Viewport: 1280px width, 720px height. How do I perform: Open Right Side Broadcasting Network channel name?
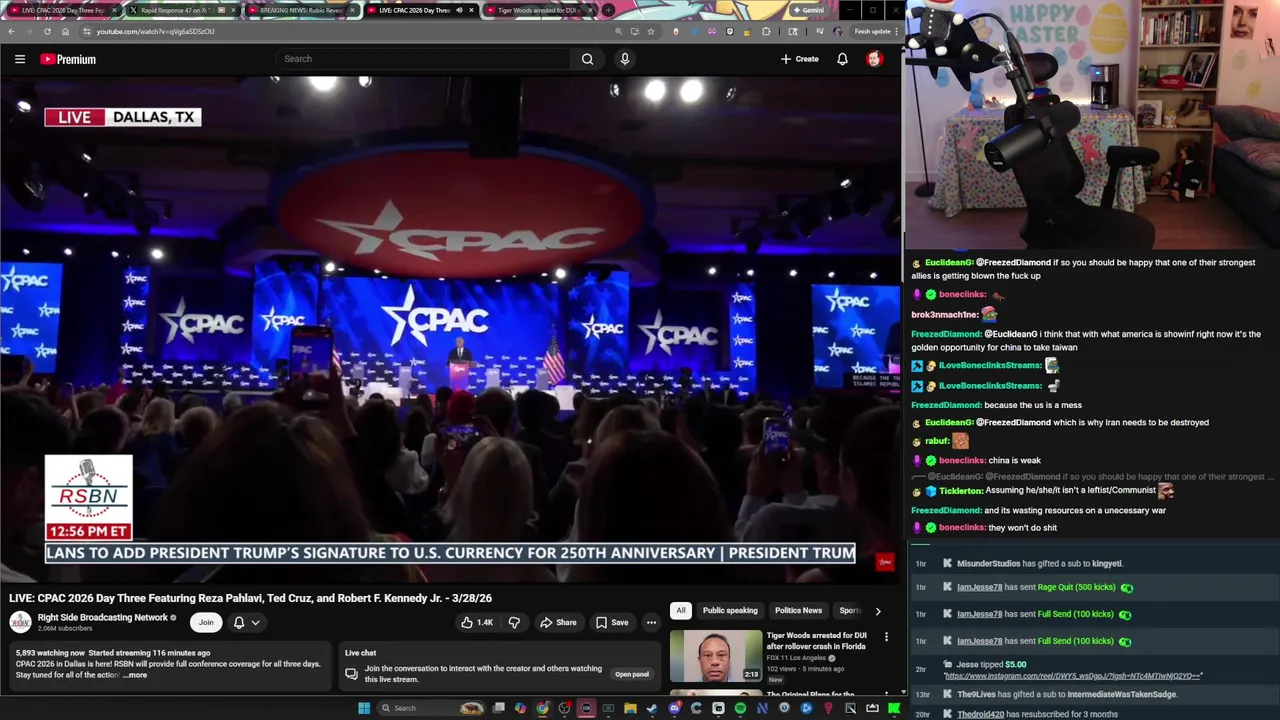pos(102,617)
